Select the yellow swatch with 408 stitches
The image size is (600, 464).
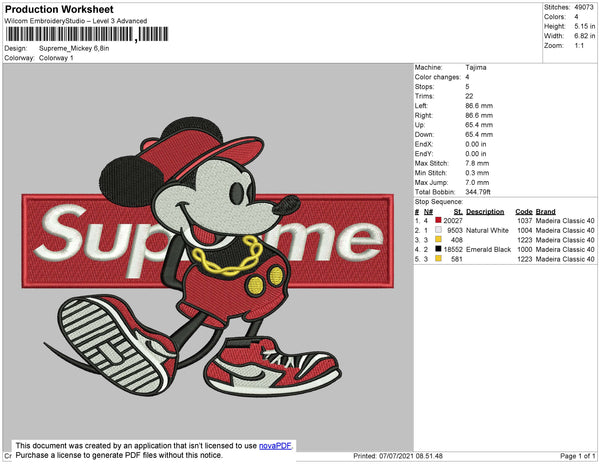point(438,239)
